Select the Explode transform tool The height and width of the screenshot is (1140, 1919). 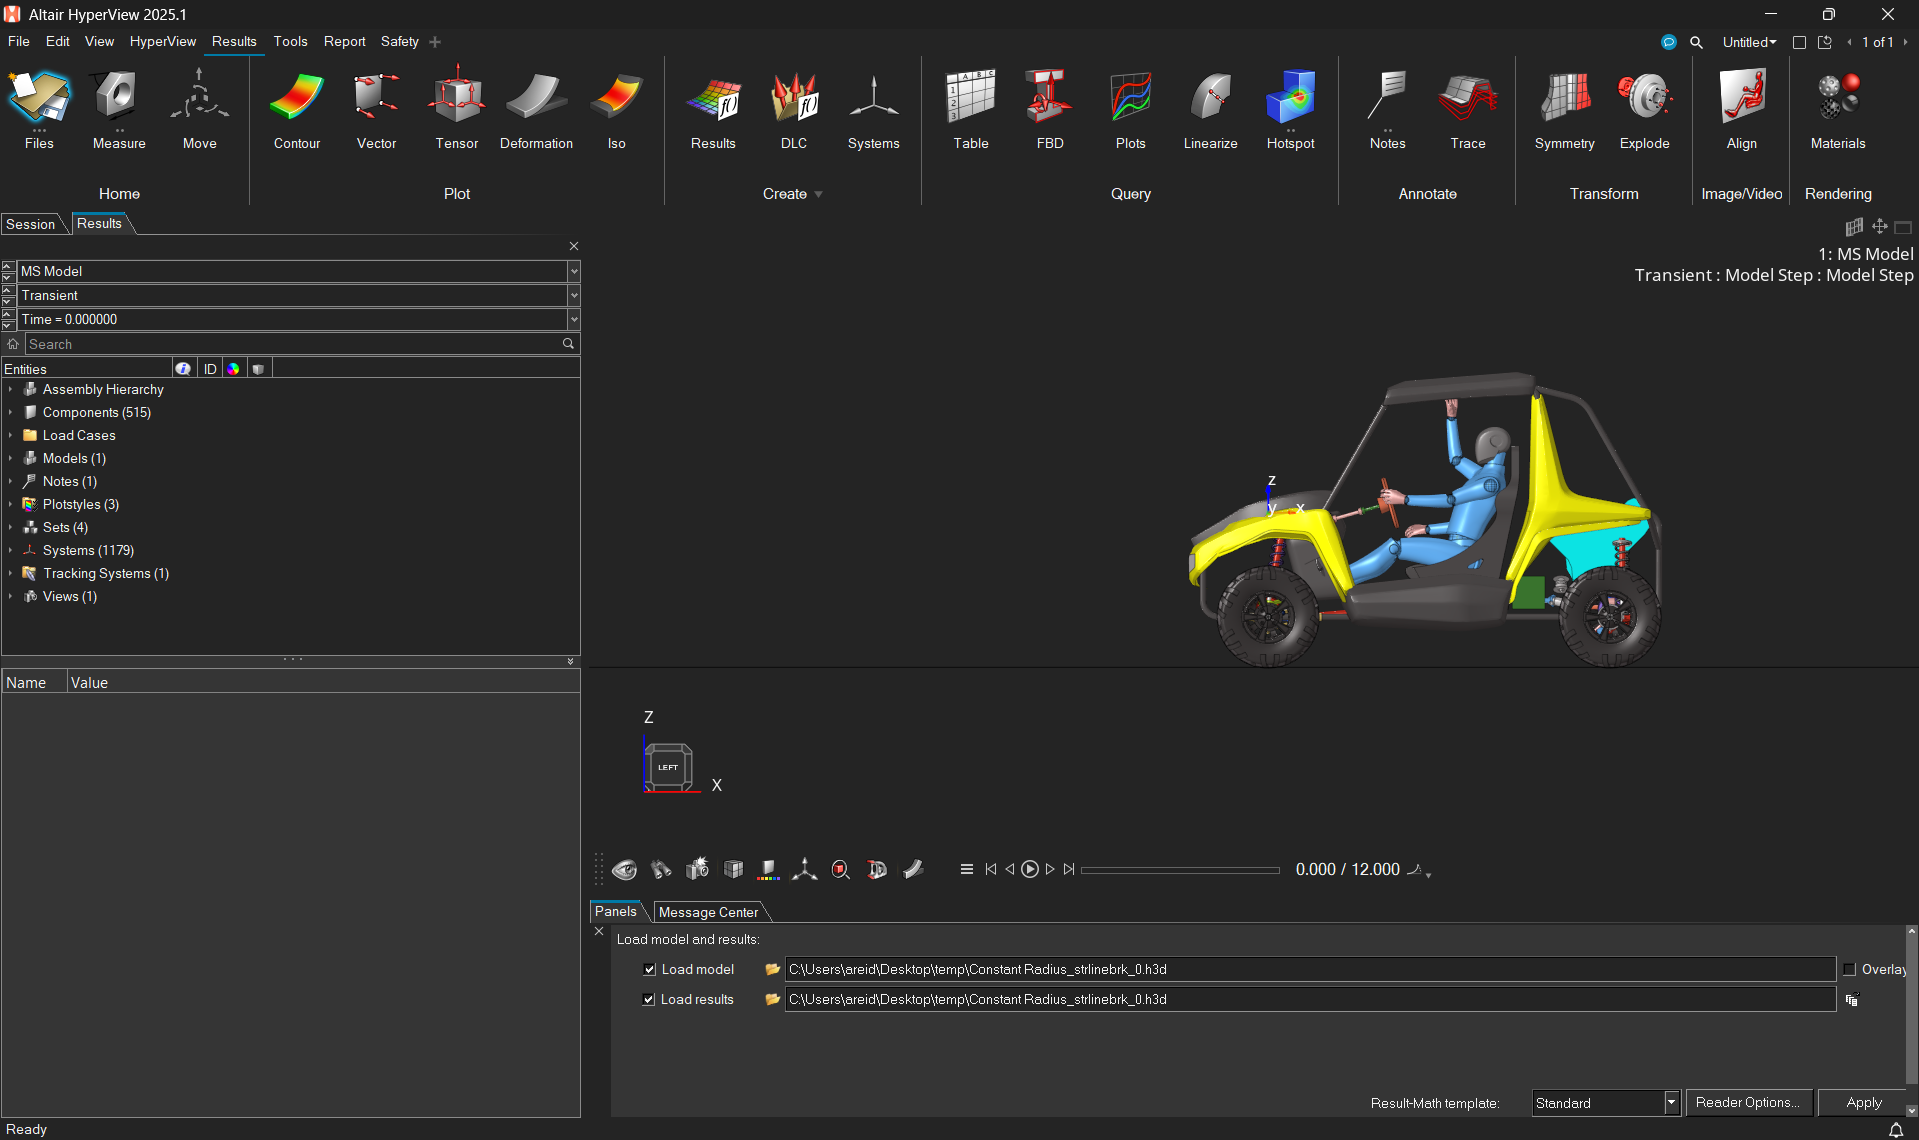tap(1644, 110)
